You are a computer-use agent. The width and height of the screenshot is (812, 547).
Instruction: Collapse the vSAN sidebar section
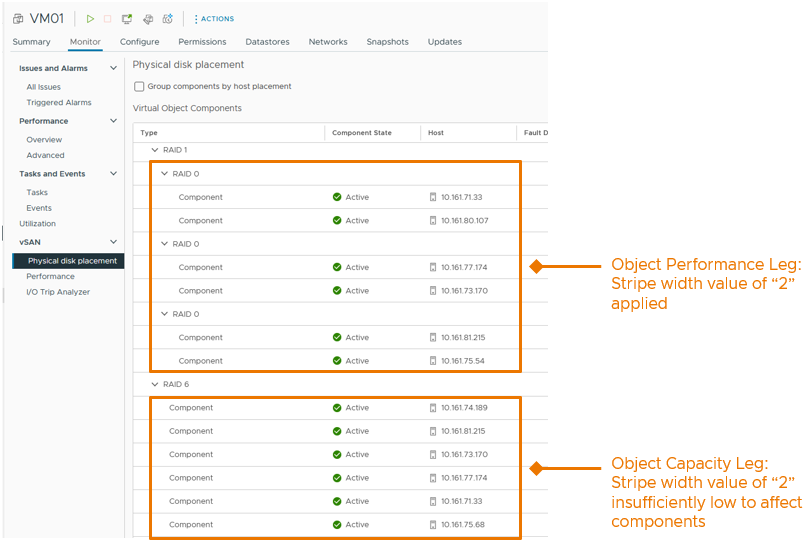tap(113, 242)
